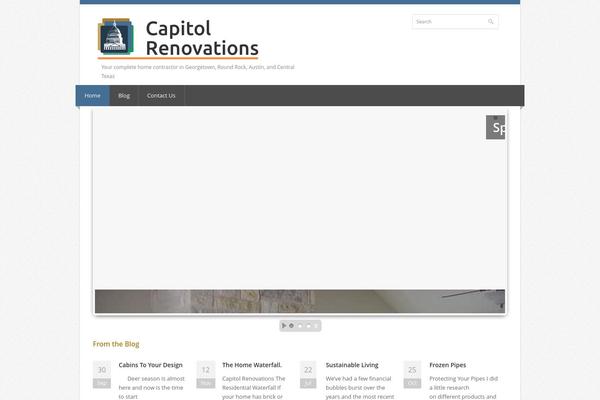Click the 'Protecting Your Pipes' excerpt

[x=463, y=387]
